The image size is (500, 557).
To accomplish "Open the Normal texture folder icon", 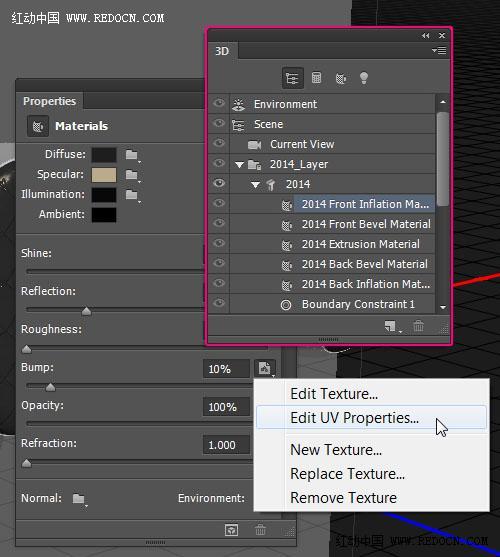I will 80,499.
